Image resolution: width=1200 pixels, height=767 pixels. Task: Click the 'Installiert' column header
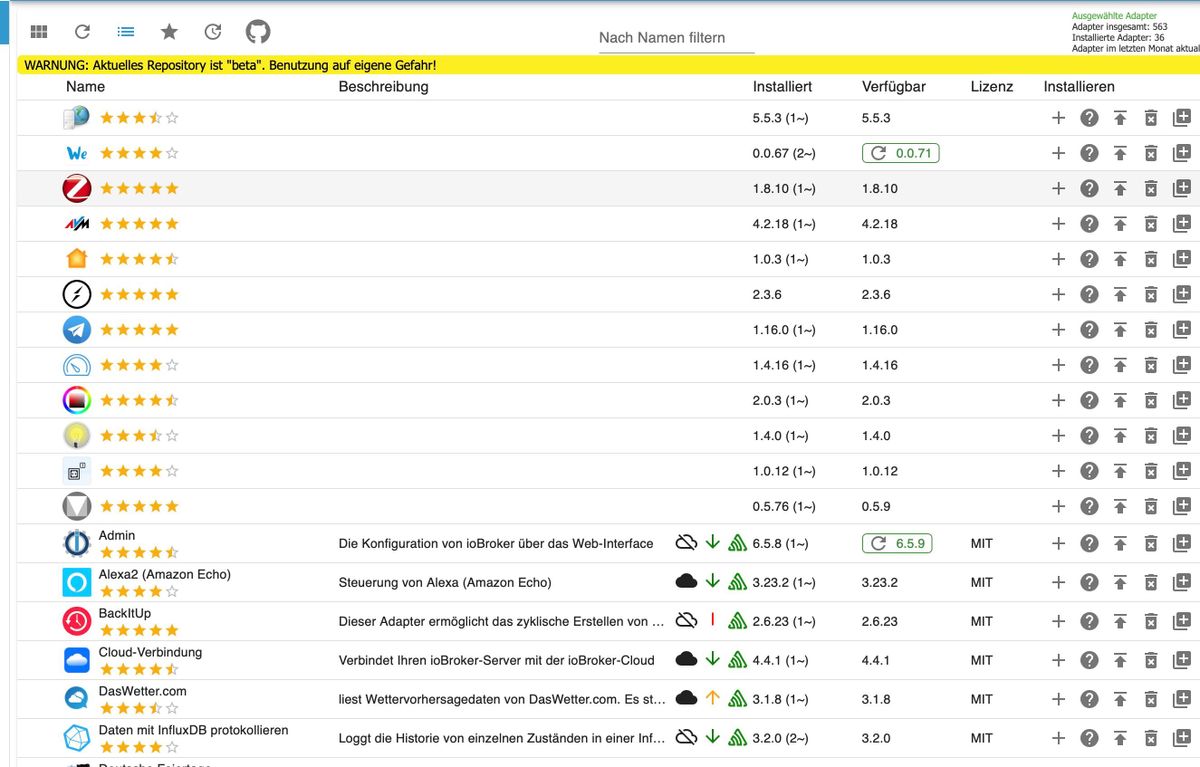tap(782, 87)
